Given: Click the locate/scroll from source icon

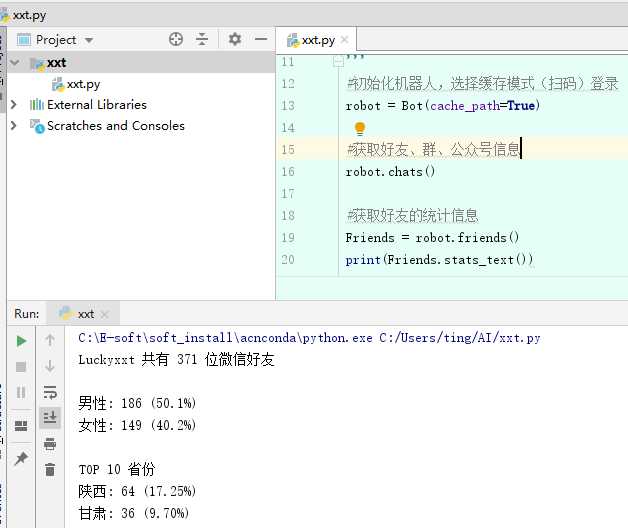Looking at the screenshot, I should [176, 39].
